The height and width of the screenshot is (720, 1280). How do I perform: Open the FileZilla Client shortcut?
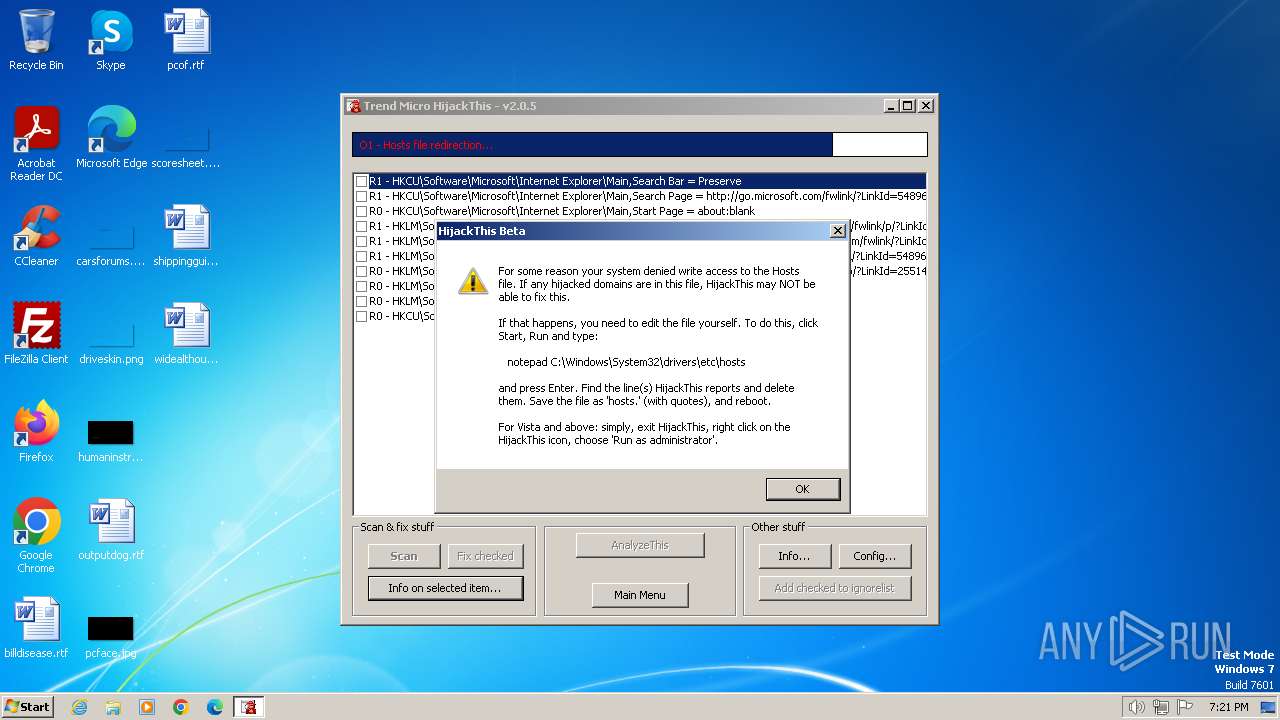coord(36,333)
